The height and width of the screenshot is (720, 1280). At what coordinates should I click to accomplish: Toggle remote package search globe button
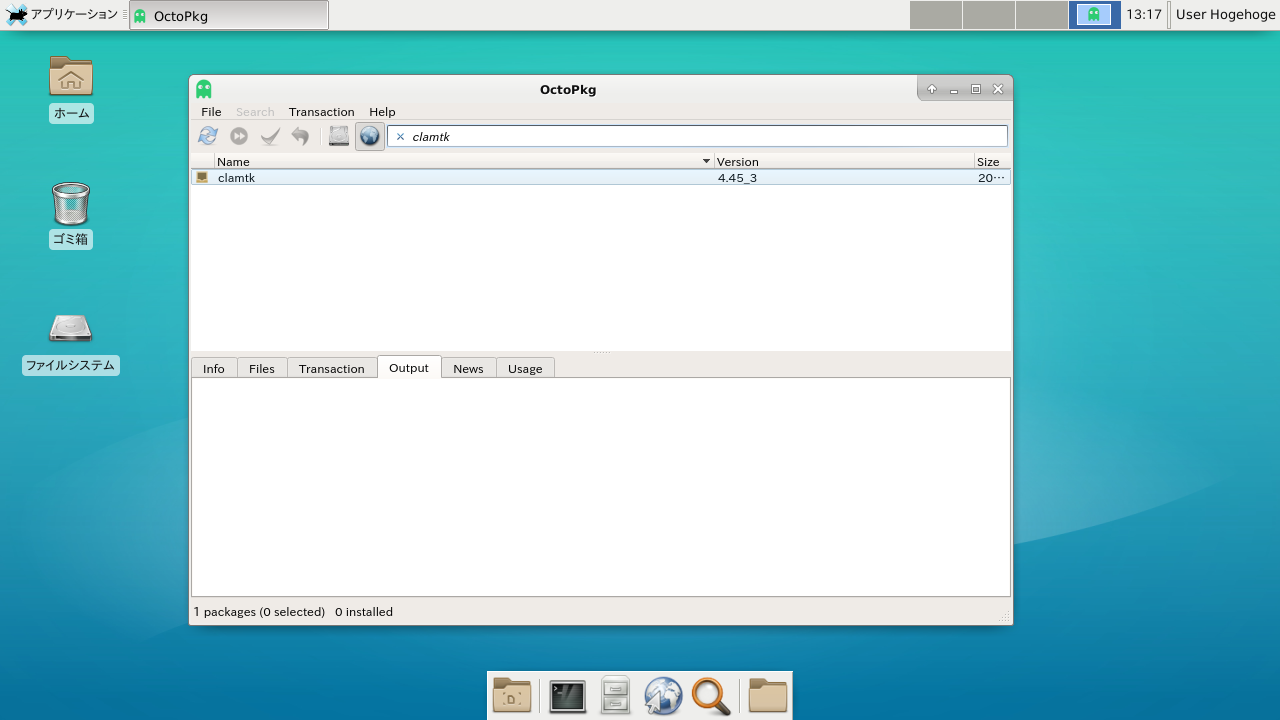(370, 136)
